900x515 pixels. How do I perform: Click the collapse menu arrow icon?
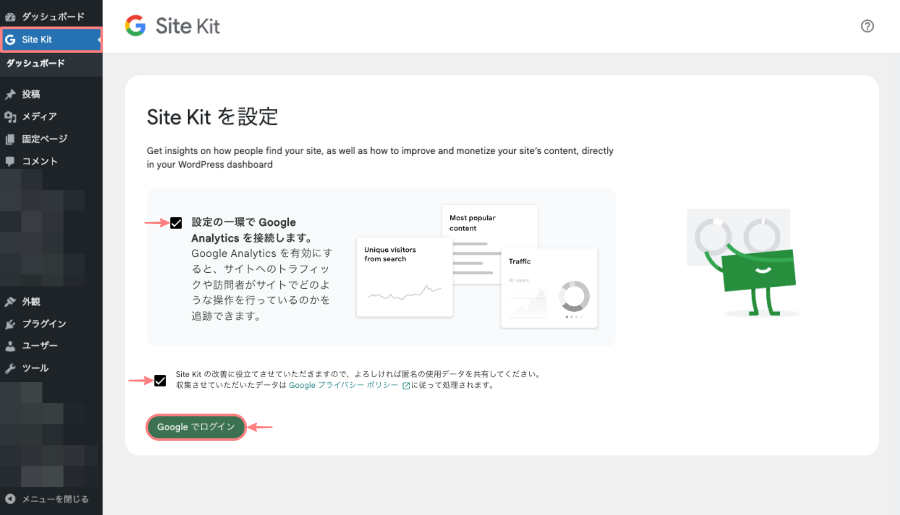[10, 499]
